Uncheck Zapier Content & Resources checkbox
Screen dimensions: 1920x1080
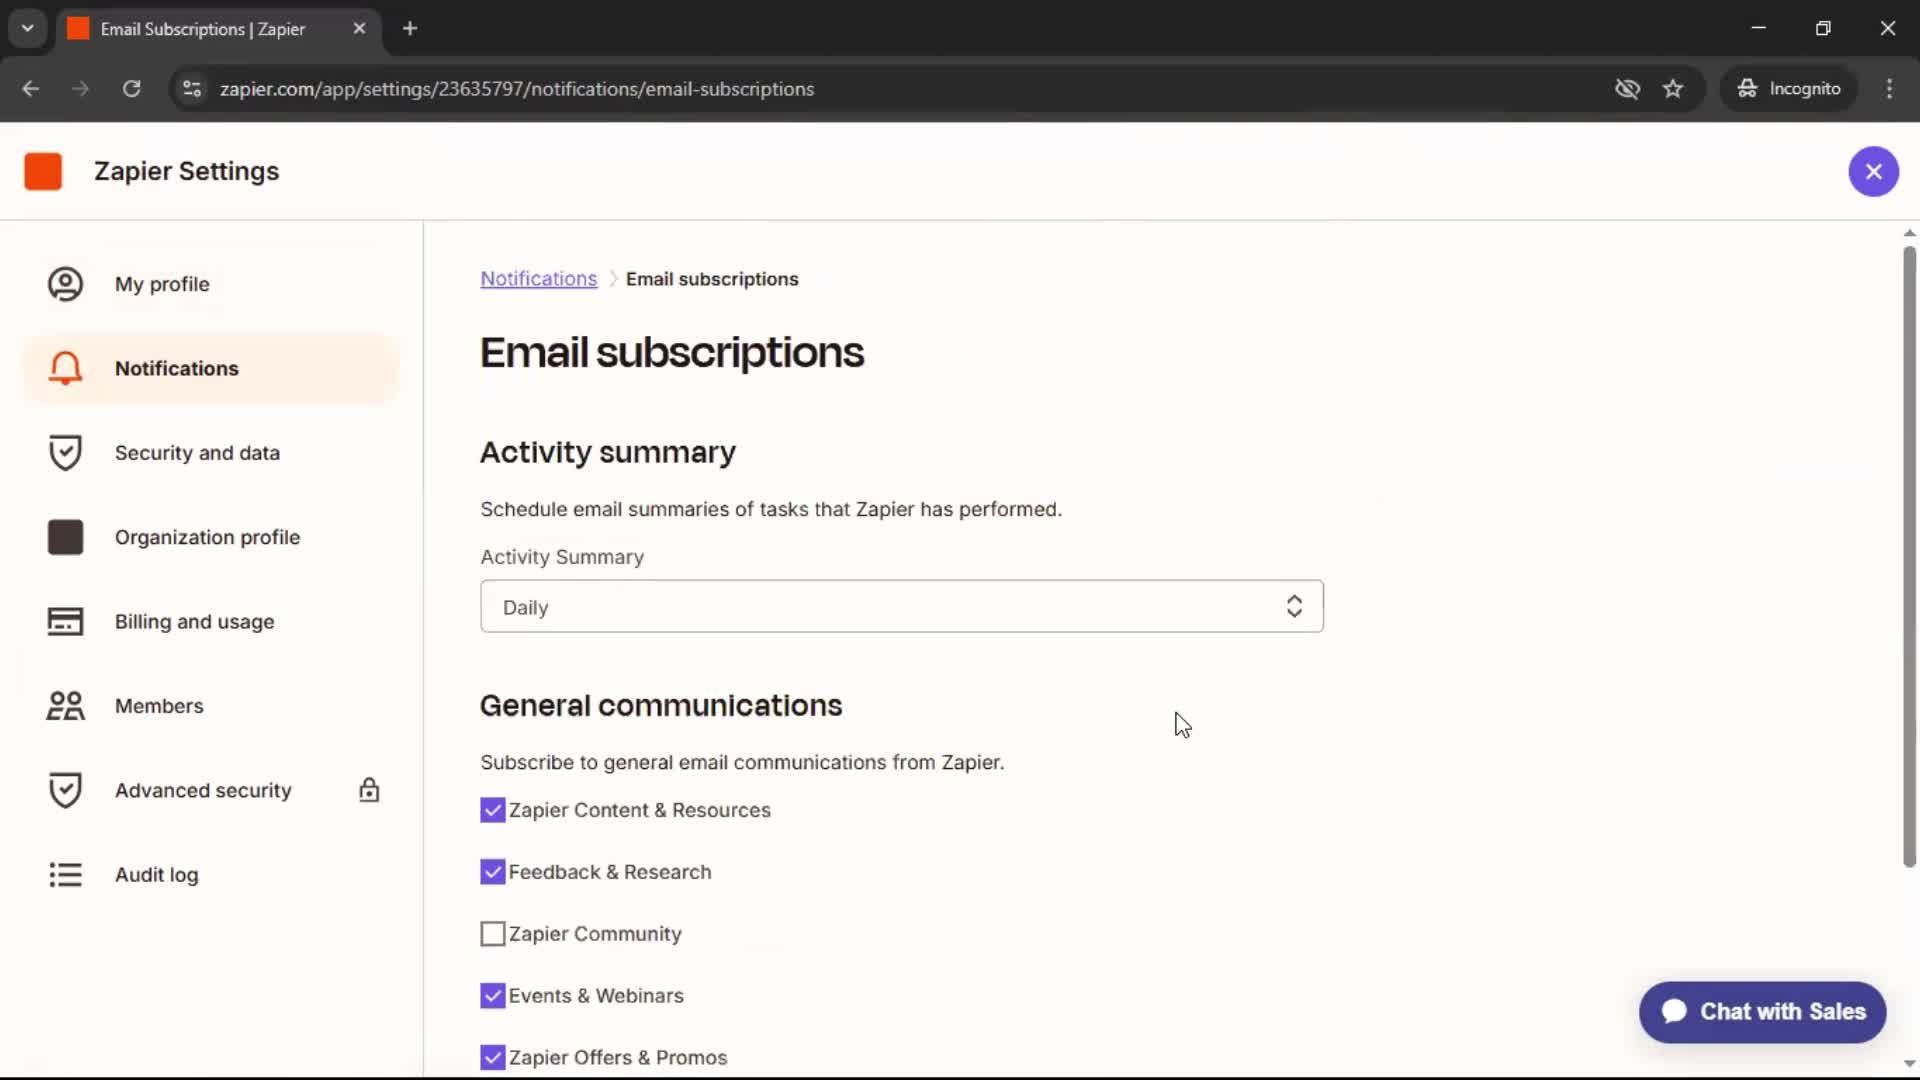(492, 810)
